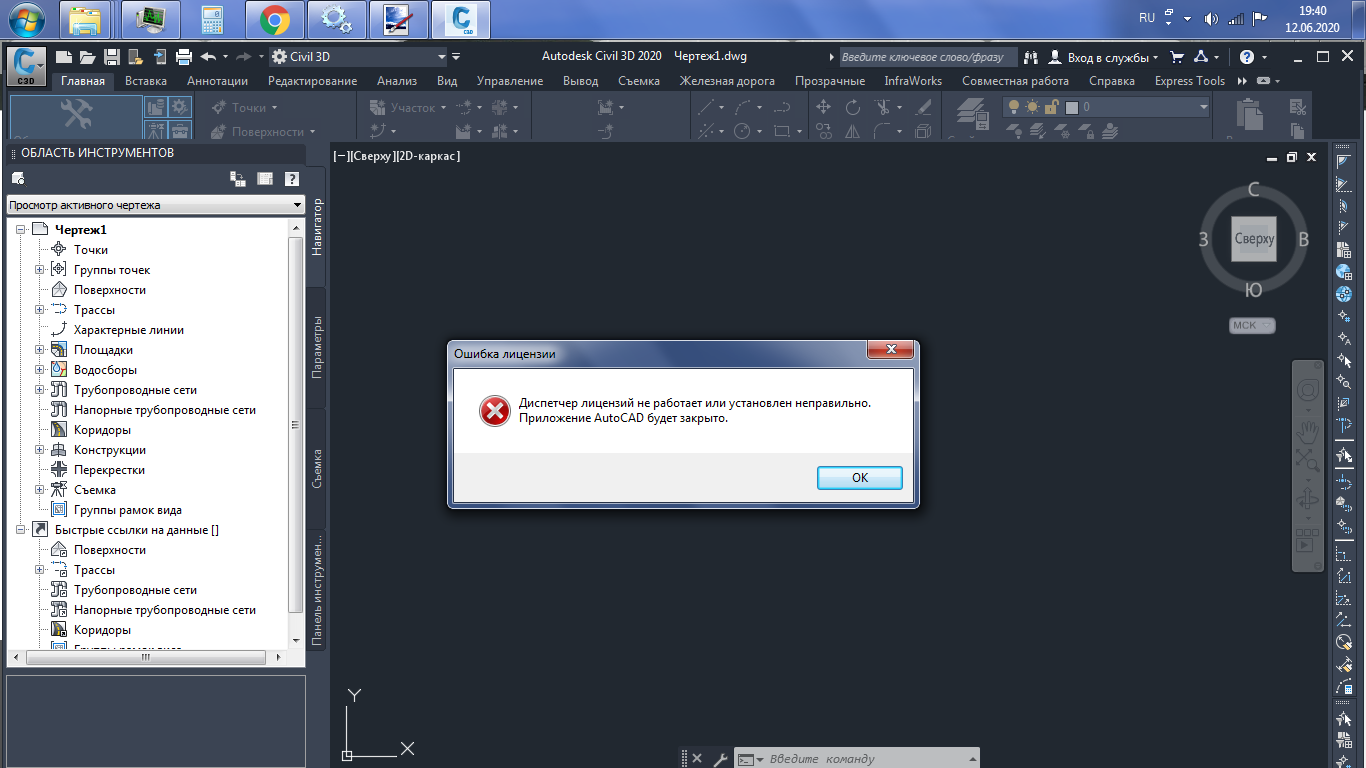This screenshot has height=768, width=1366.
Task: Click the Civil 3D application menu button
Action: click(26, 67)
